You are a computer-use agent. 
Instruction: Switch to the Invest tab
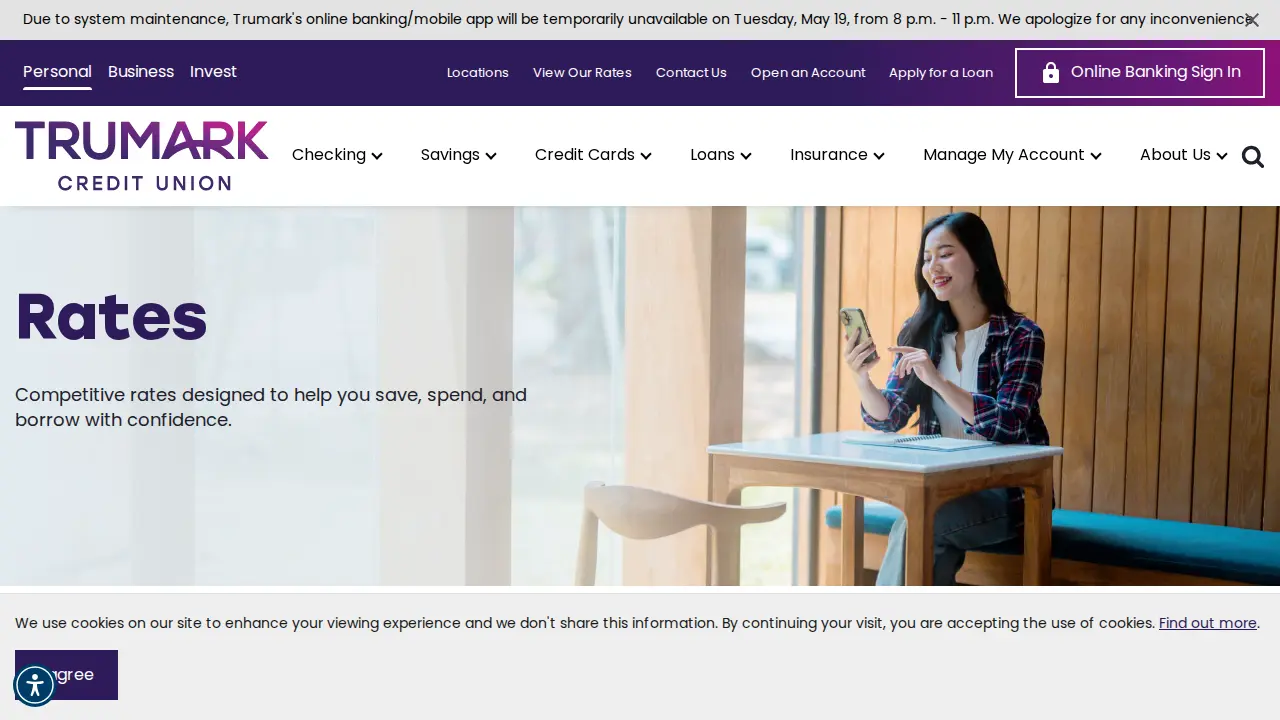(213, 72)
